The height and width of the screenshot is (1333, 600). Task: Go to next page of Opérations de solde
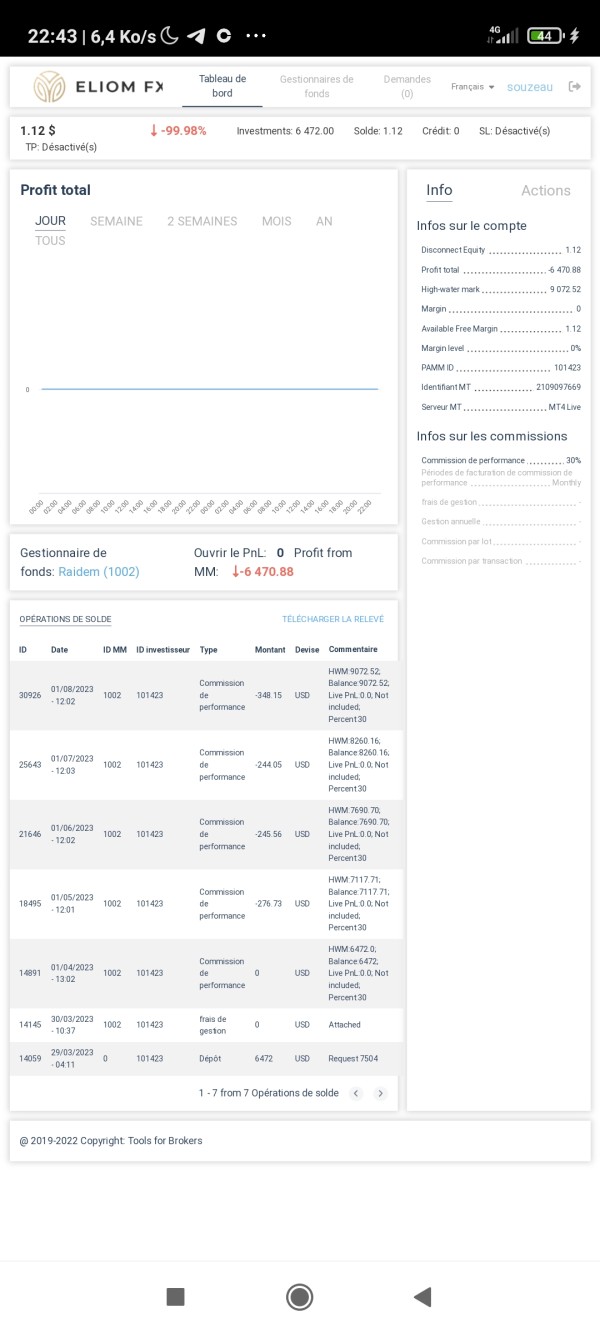point(380,1093)
